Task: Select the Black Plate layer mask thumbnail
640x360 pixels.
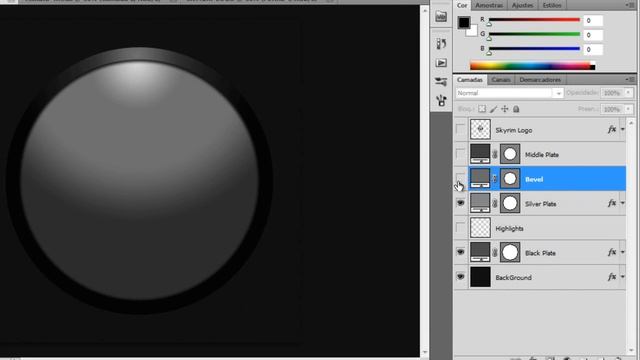Action: click(x=510, y=252)
